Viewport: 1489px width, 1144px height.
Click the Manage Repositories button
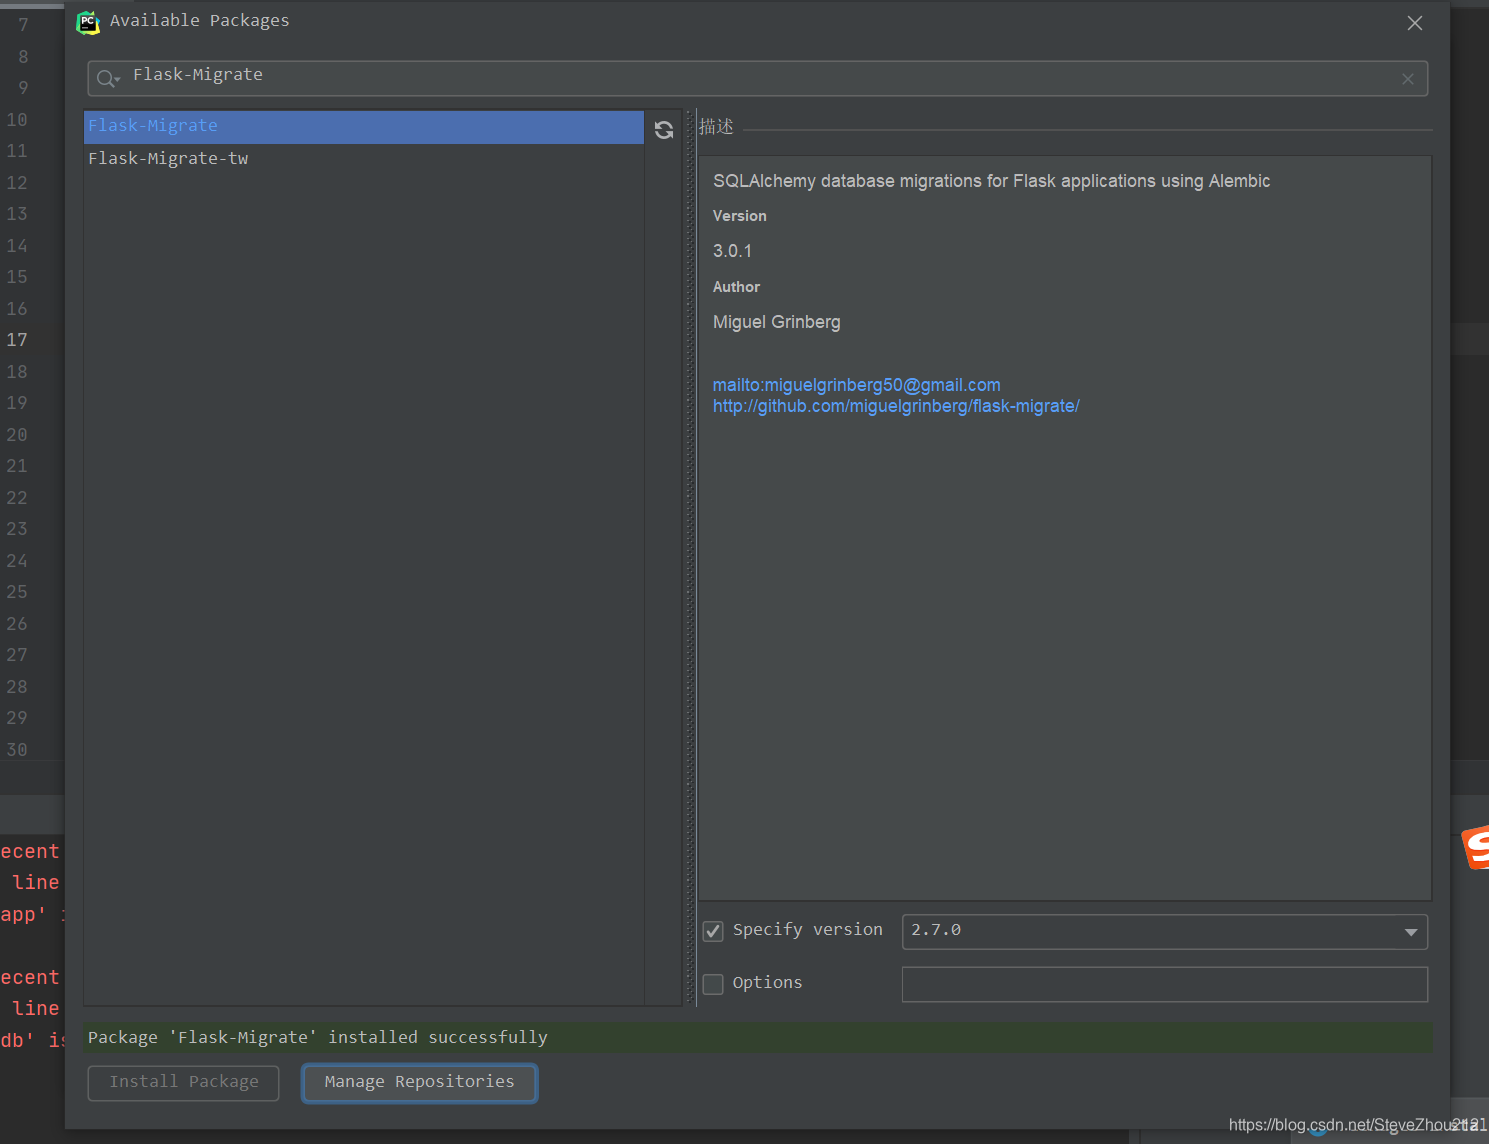click(x=420, y=1083)
